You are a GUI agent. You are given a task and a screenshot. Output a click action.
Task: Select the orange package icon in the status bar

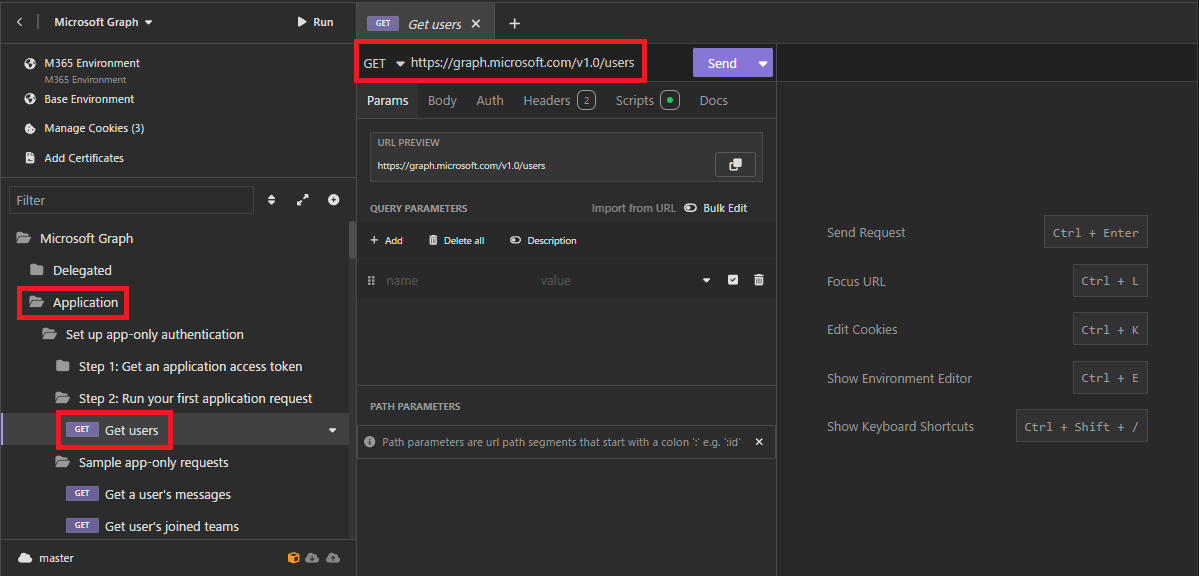point(293,558)
